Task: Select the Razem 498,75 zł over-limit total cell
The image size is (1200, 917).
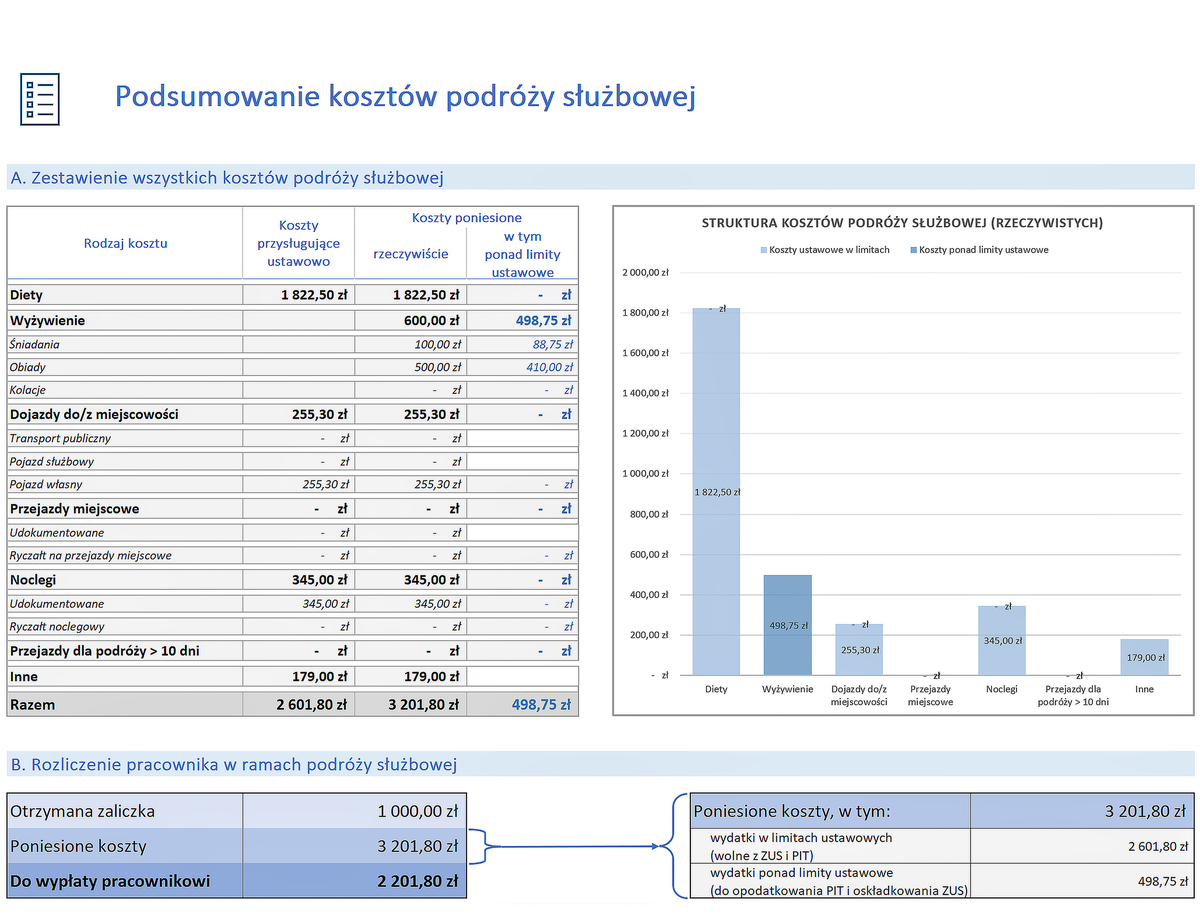Action: pyautogui.click(x=523, y=704)
